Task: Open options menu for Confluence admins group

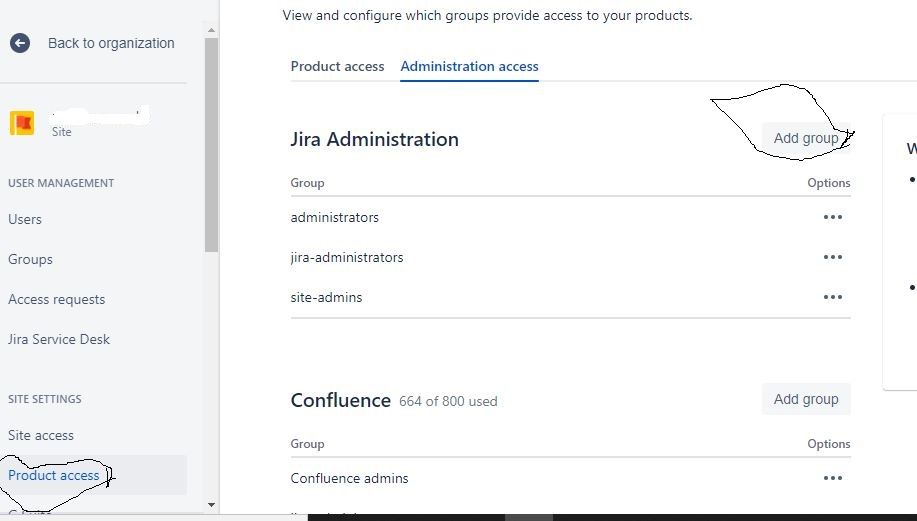Action: (x=833, y=478)
